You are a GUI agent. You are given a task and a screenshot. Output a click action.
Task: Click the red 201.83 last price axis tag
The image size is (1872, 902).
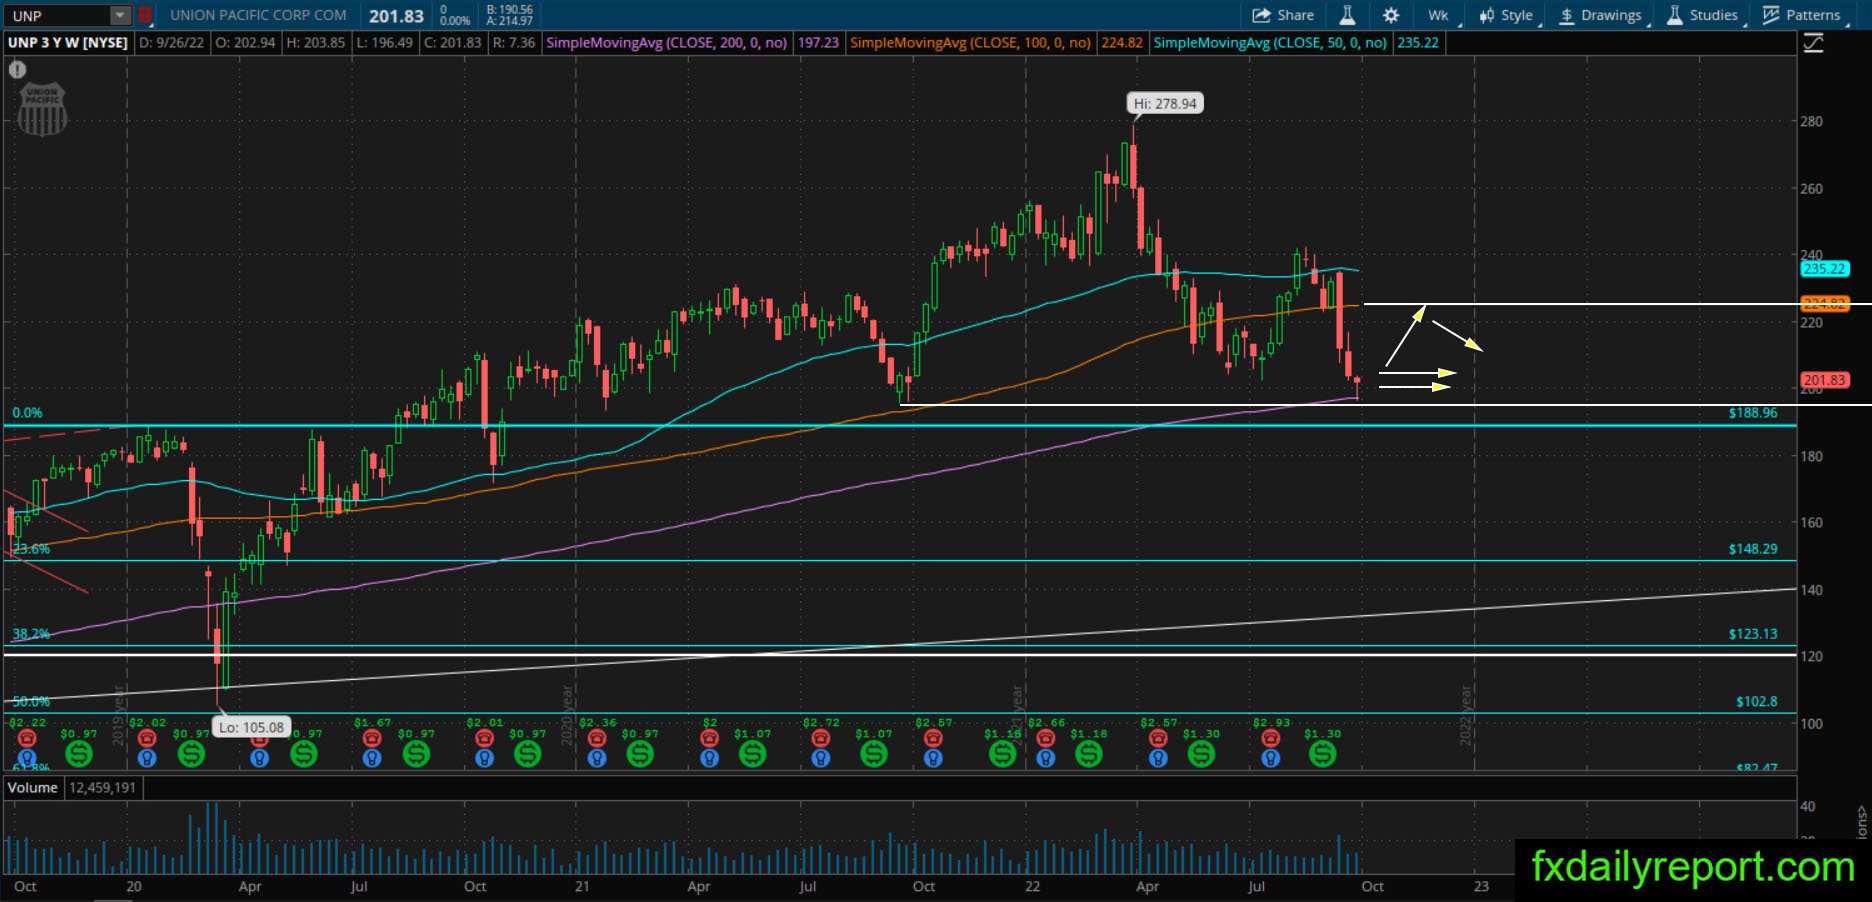pyautogui.click(x=1825, y=380)
